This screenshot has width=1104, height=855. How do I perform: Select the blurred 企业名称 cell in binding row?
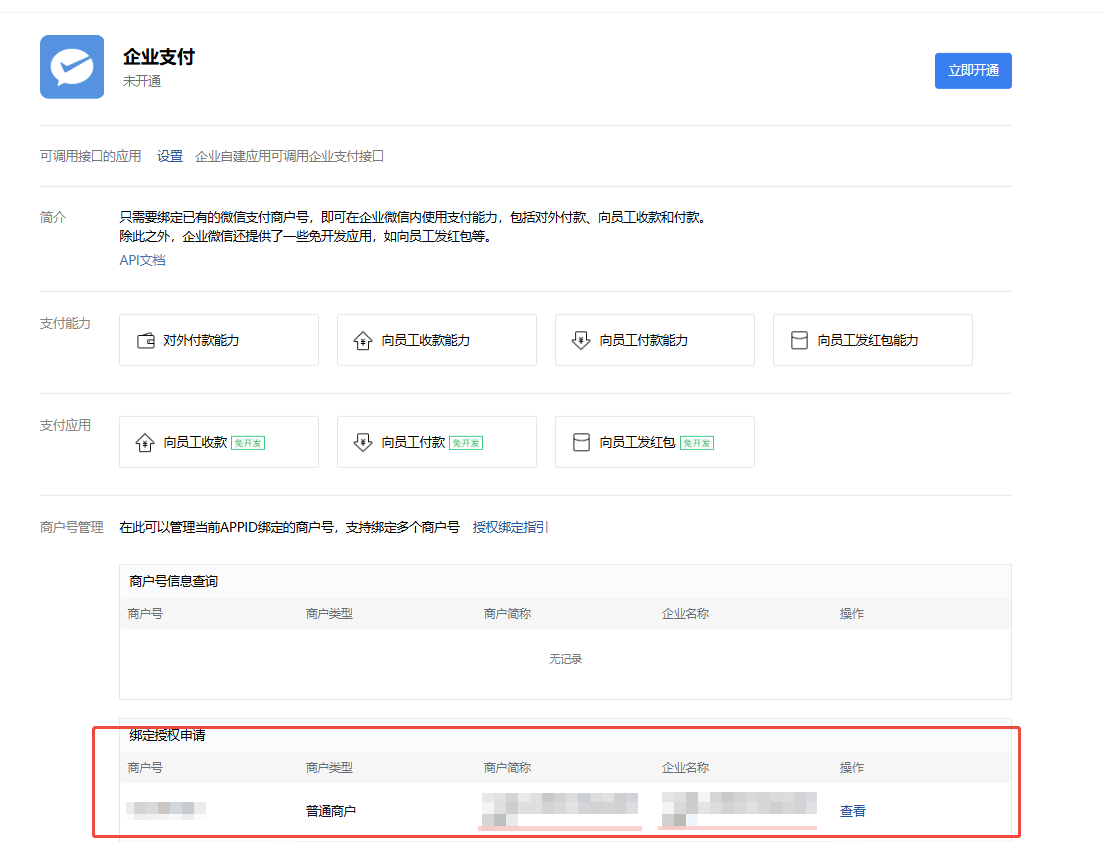(x=738, y=808)
